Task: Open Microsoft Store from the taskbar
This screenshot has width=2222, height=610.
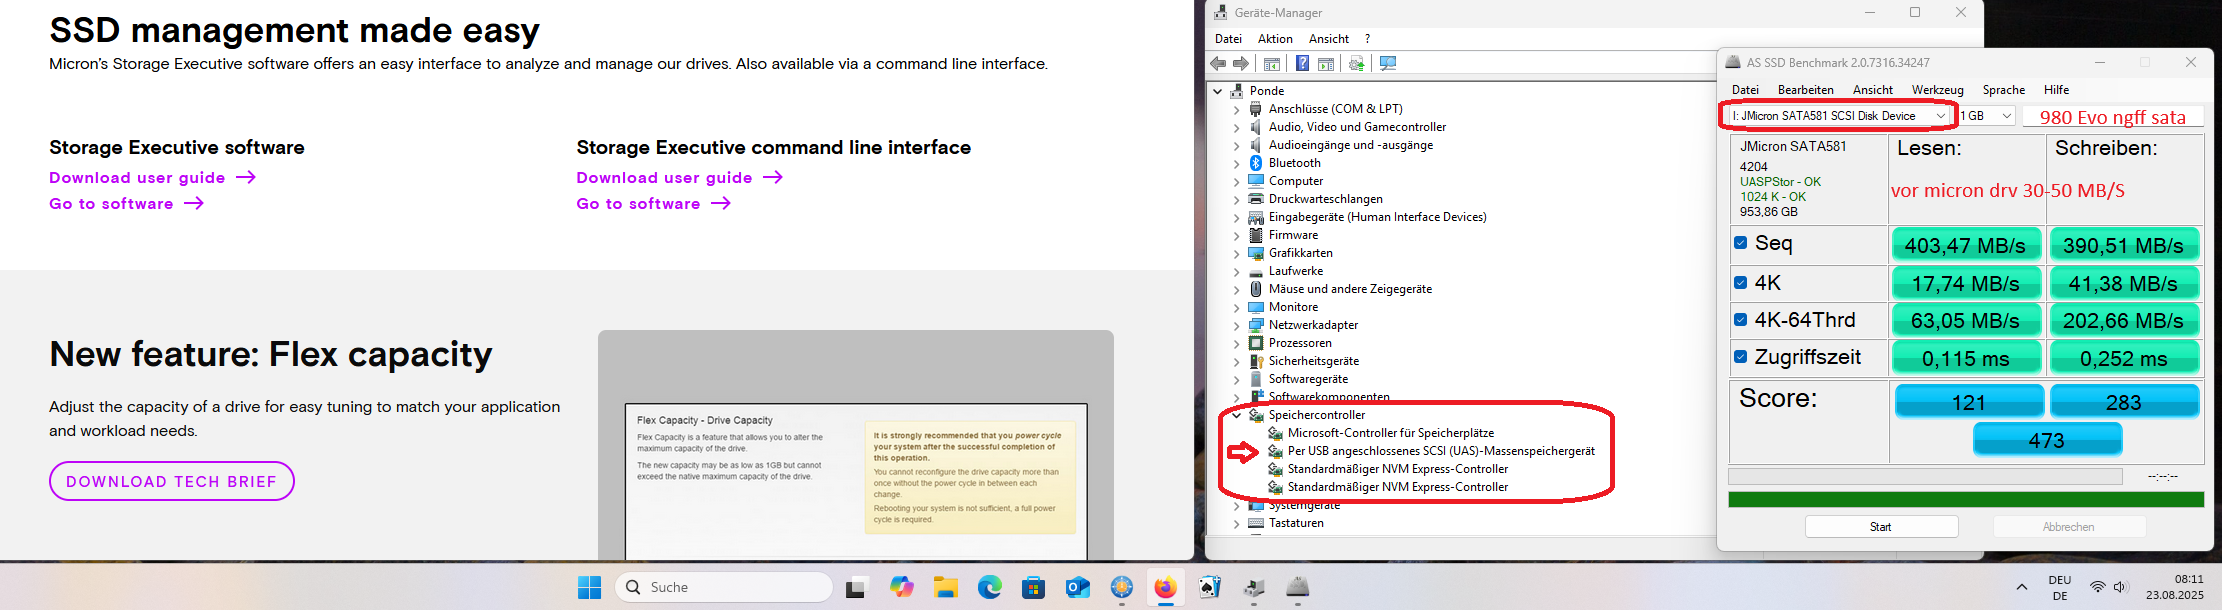Action: [x=1034, y=587]
